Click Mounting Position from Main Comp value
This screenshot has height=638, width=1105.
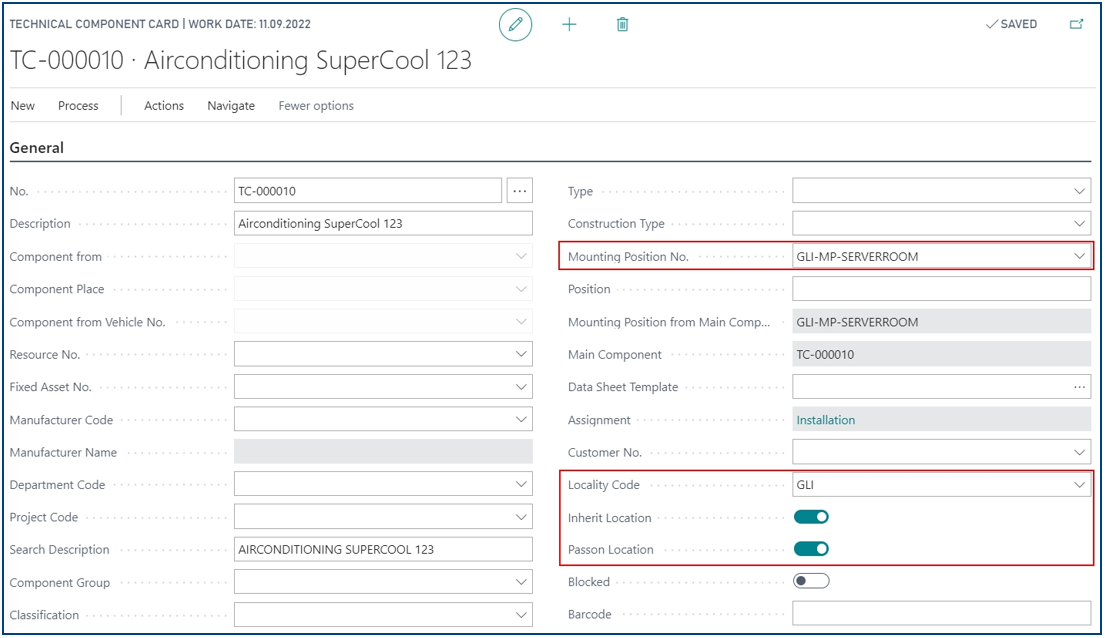pos(942,322)
